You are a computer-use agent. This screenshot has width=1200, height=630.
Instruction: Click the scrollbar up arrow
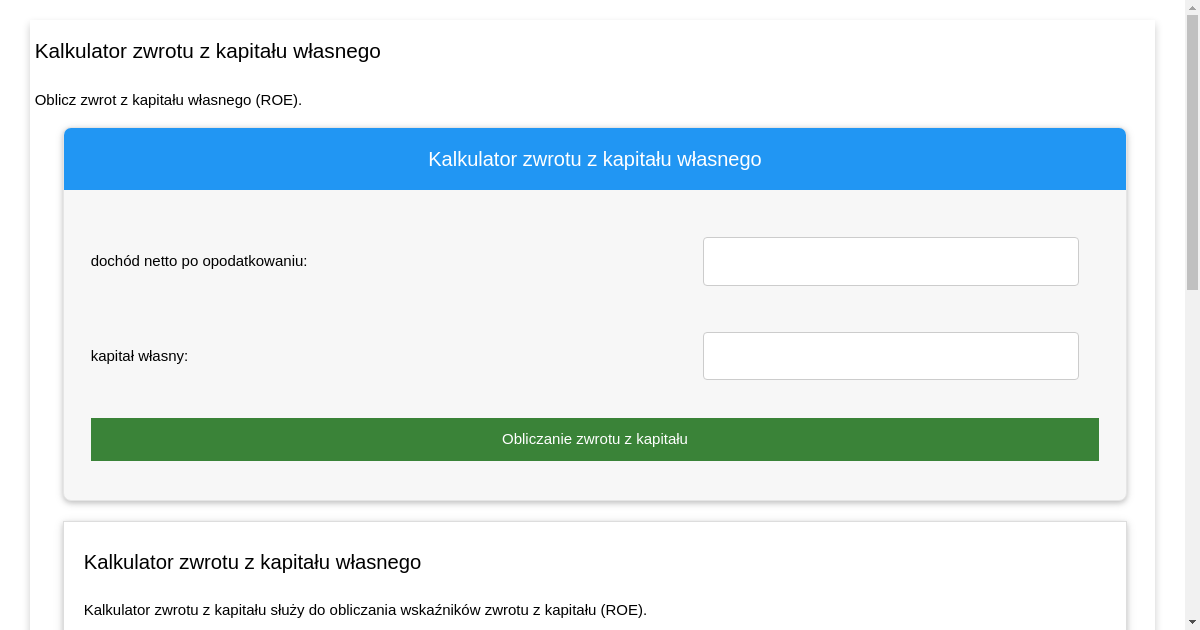(x=1192, y=6)
